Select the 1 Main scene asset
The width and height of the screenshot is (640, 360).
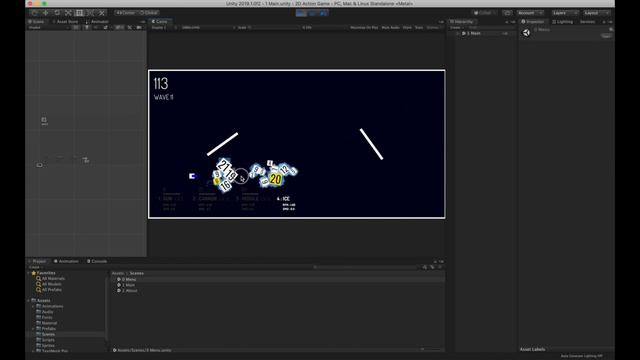[x=126, y=285]
